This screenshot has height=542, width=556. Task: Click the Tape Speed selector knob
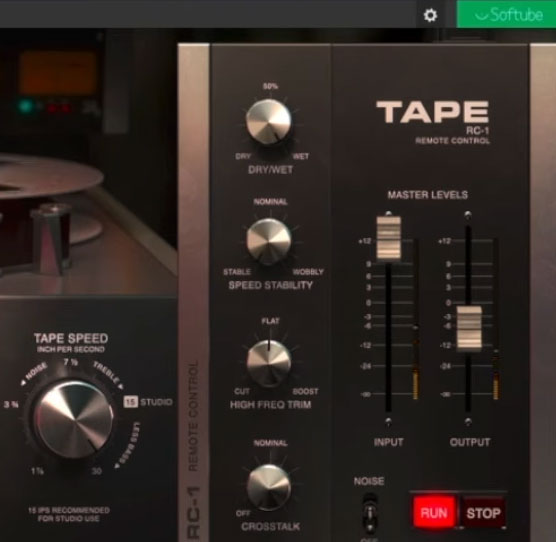click(74, 420)
